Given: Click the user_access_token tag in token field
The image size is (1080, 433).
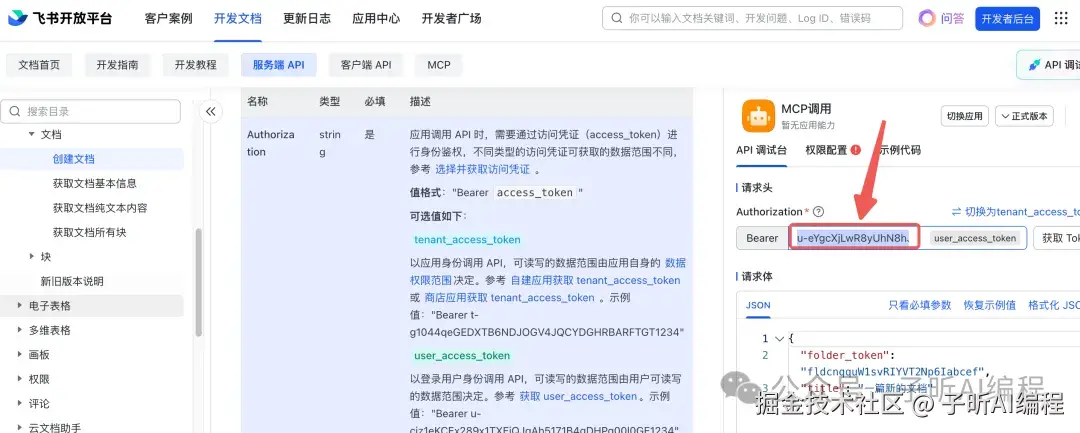Looking at the screenshot, I should coord(975,238).
